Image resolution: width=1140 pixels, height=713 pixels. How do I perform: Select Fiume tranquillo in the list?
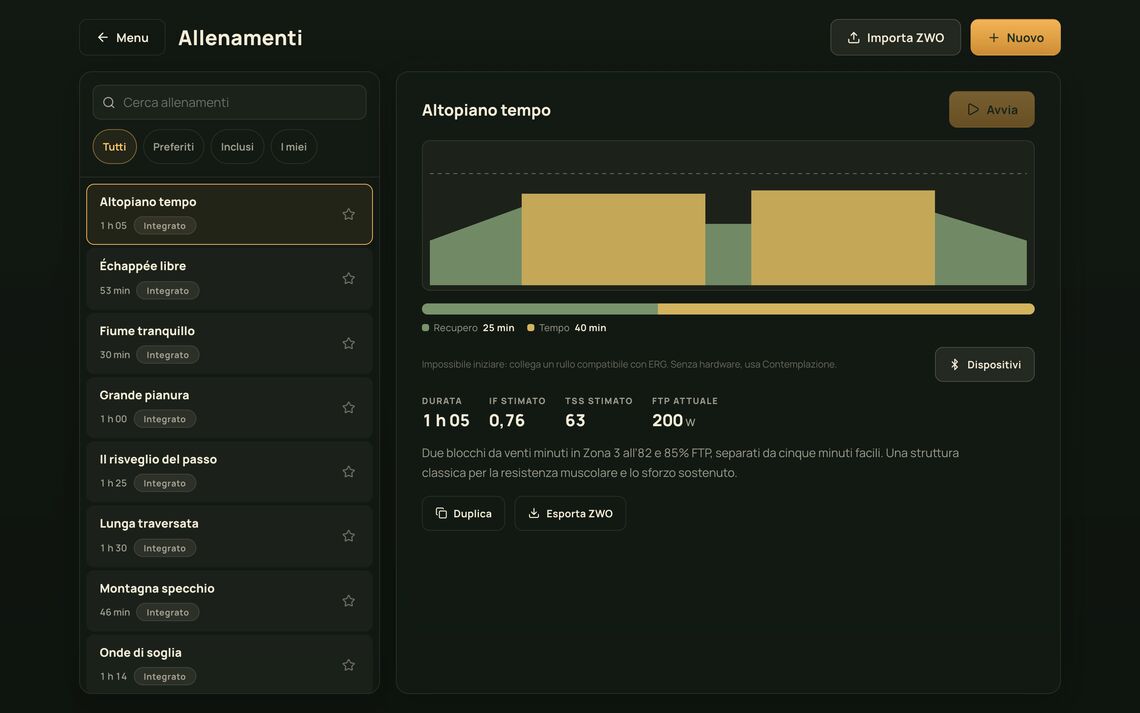[x=229, y=343]
